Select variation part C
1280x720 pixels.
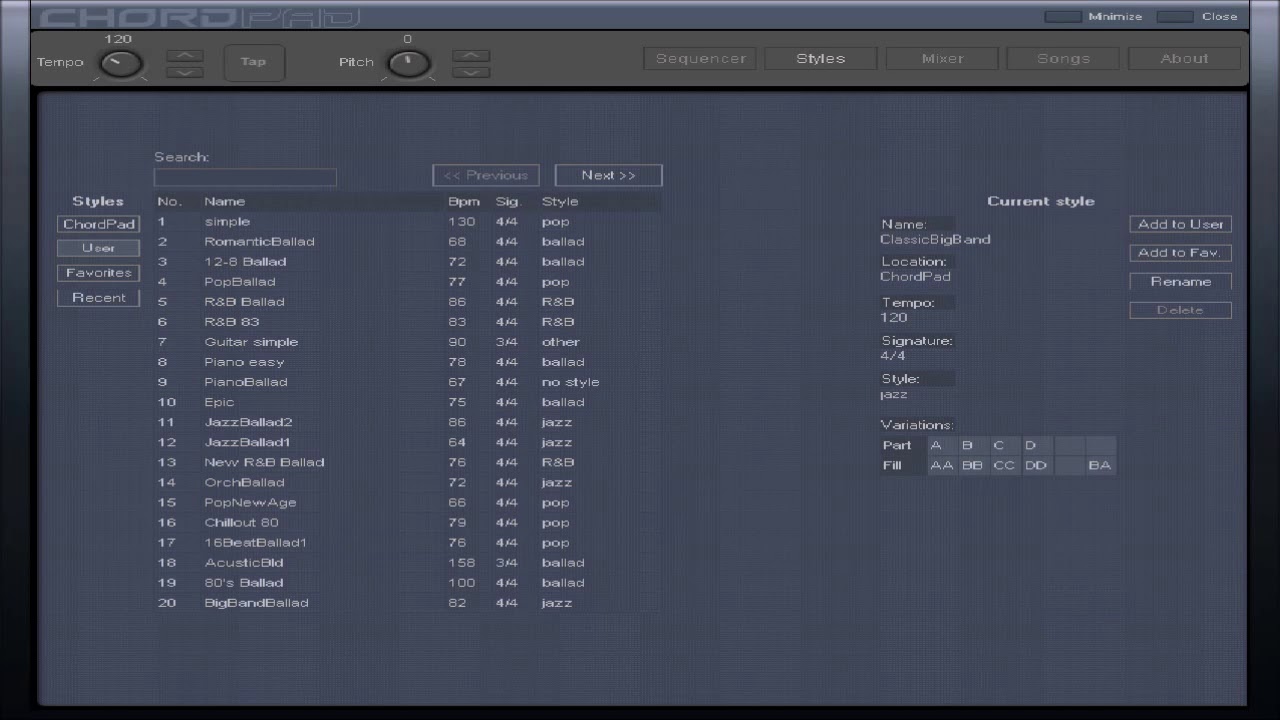(x=1005, y=445)
